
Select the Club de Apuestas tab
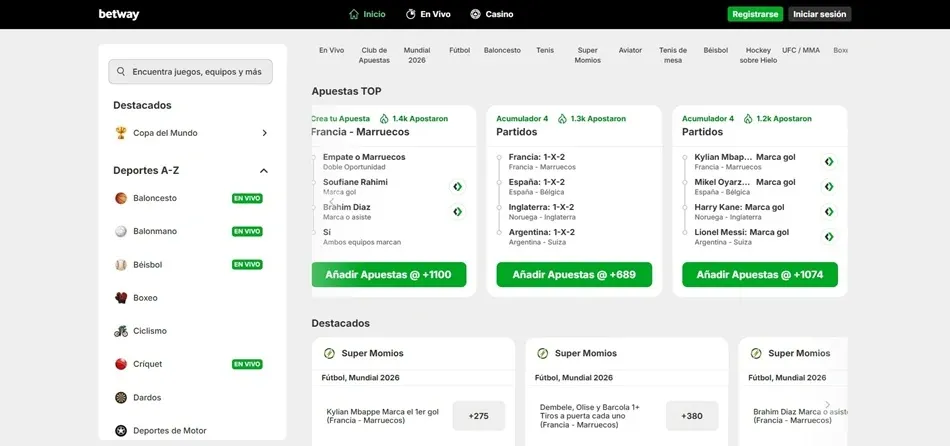[374, 55]
